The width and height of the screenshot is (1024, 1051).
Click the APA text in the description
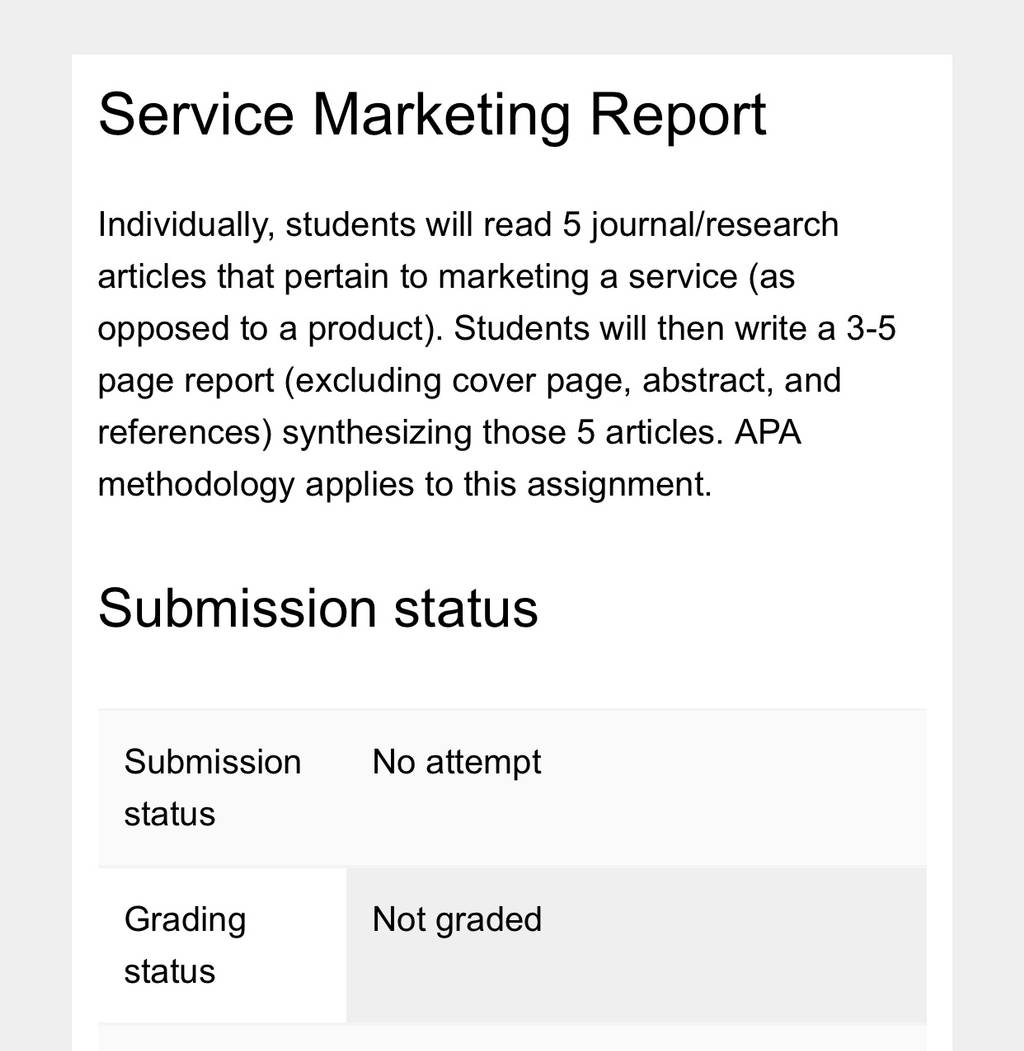click(767, 432)
